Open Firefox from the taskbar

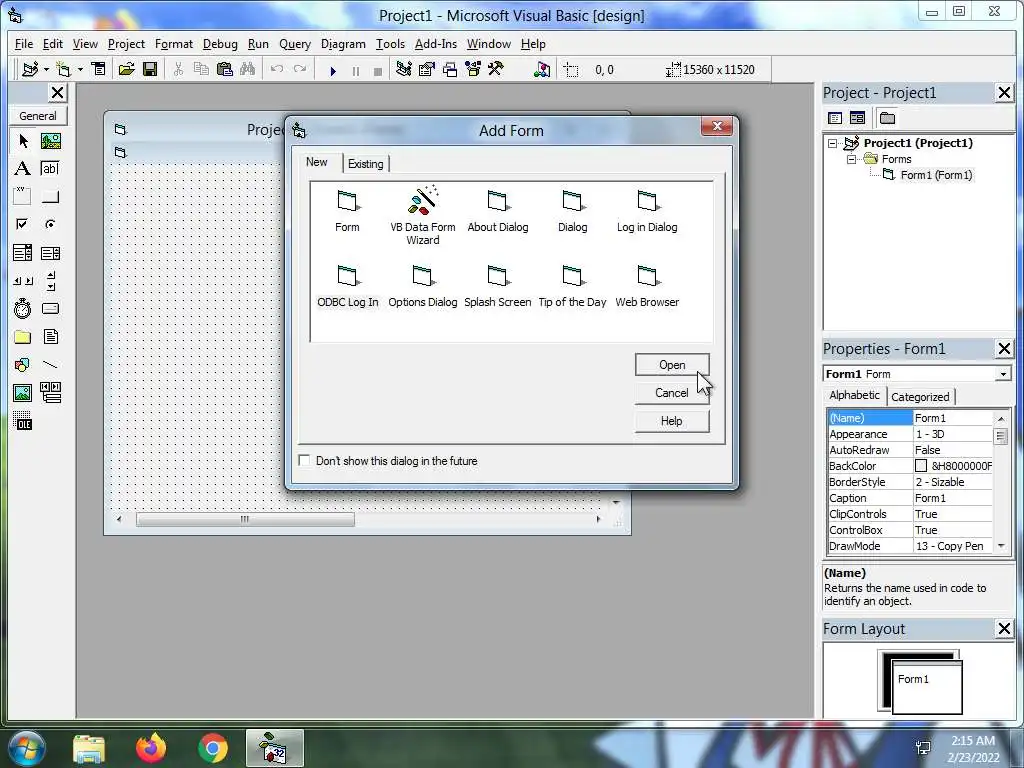[151, 748]
